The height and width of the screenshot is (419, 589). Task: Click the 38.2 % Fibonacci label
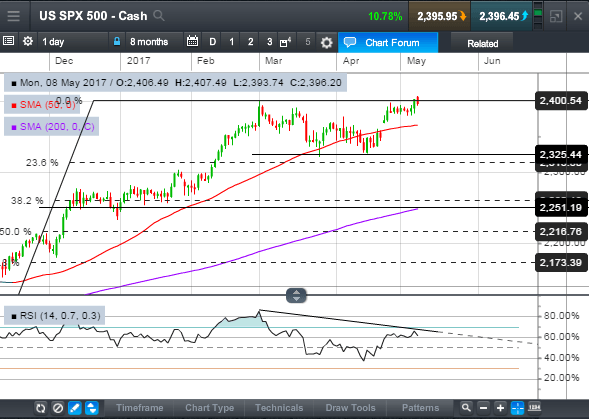(27, 201)
